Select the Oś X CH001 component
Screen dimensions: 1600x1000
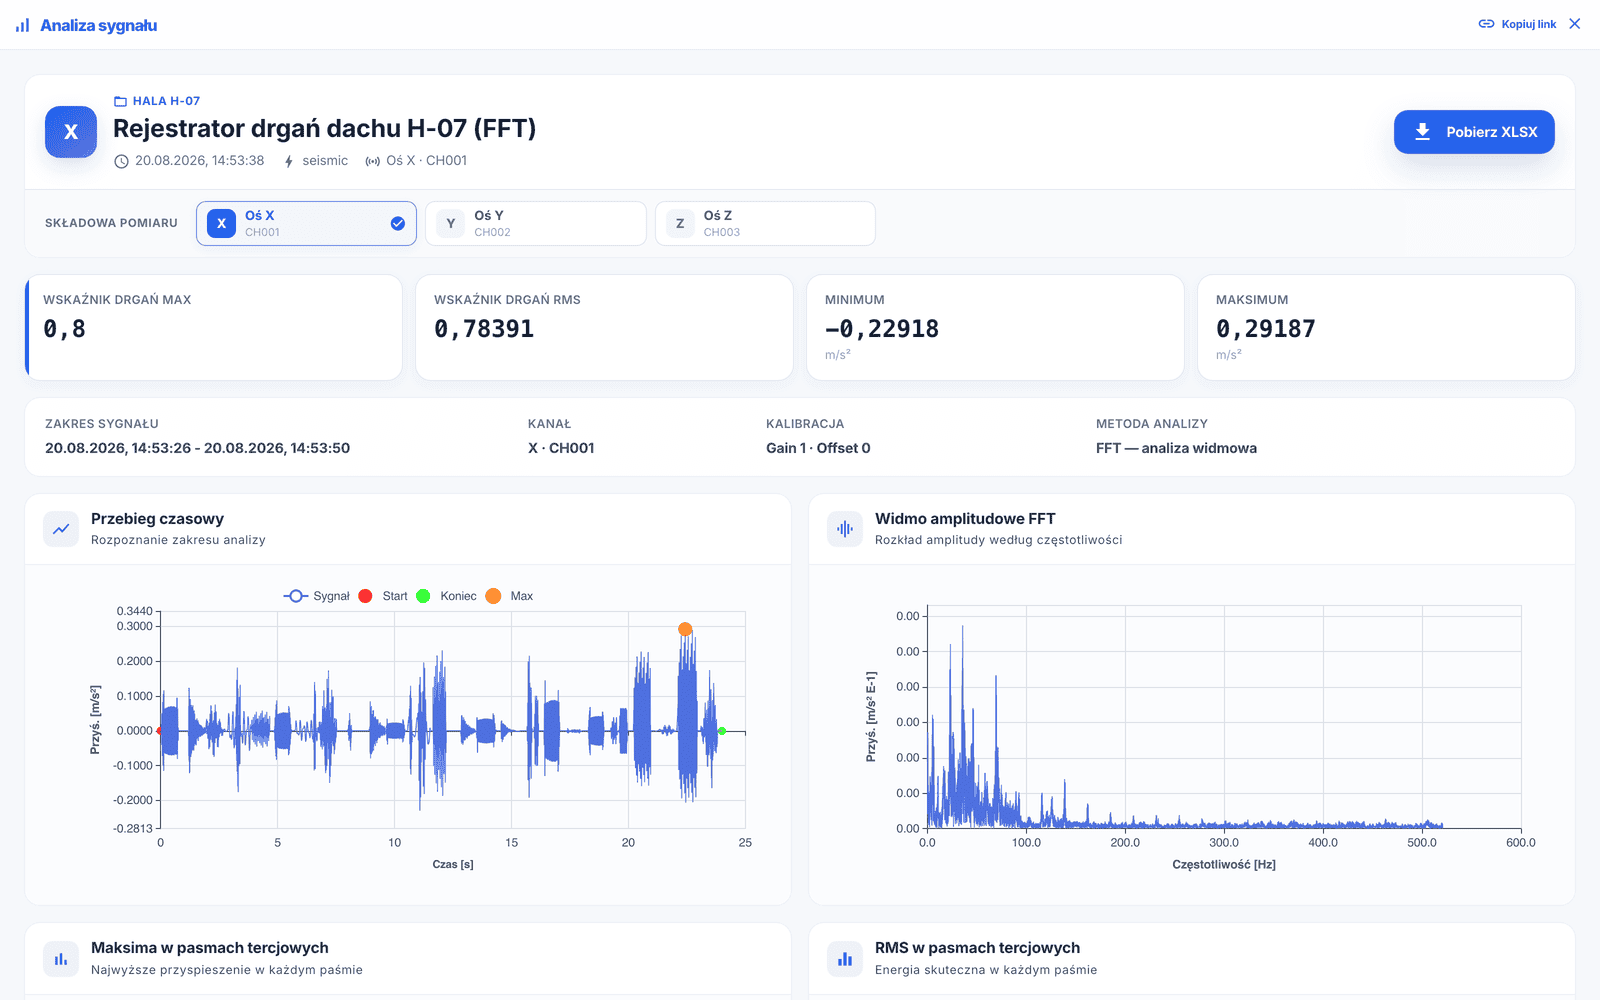pyautogui.click(x=306, y=223)
